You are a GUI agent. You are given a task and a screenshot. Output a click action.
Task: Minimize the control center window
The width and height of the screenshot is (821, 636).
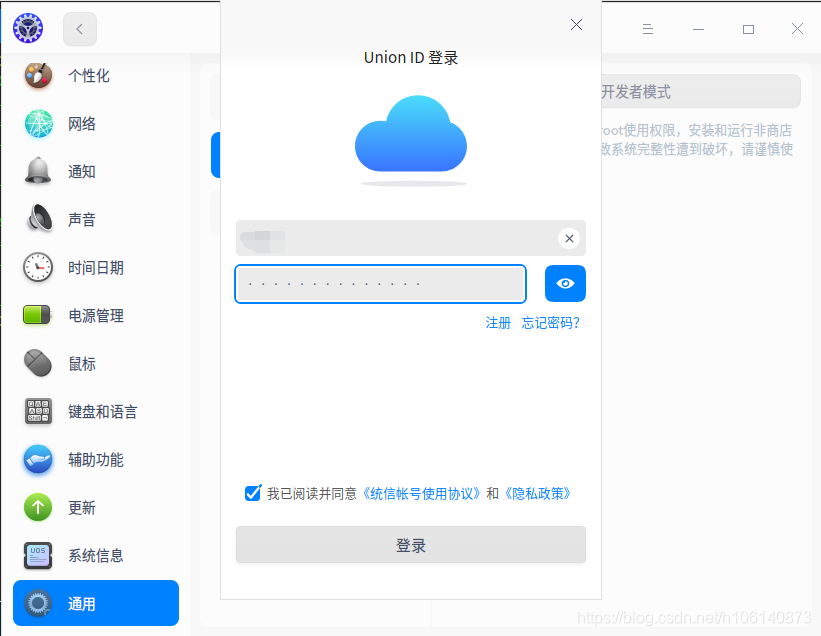tap(698, 29)
